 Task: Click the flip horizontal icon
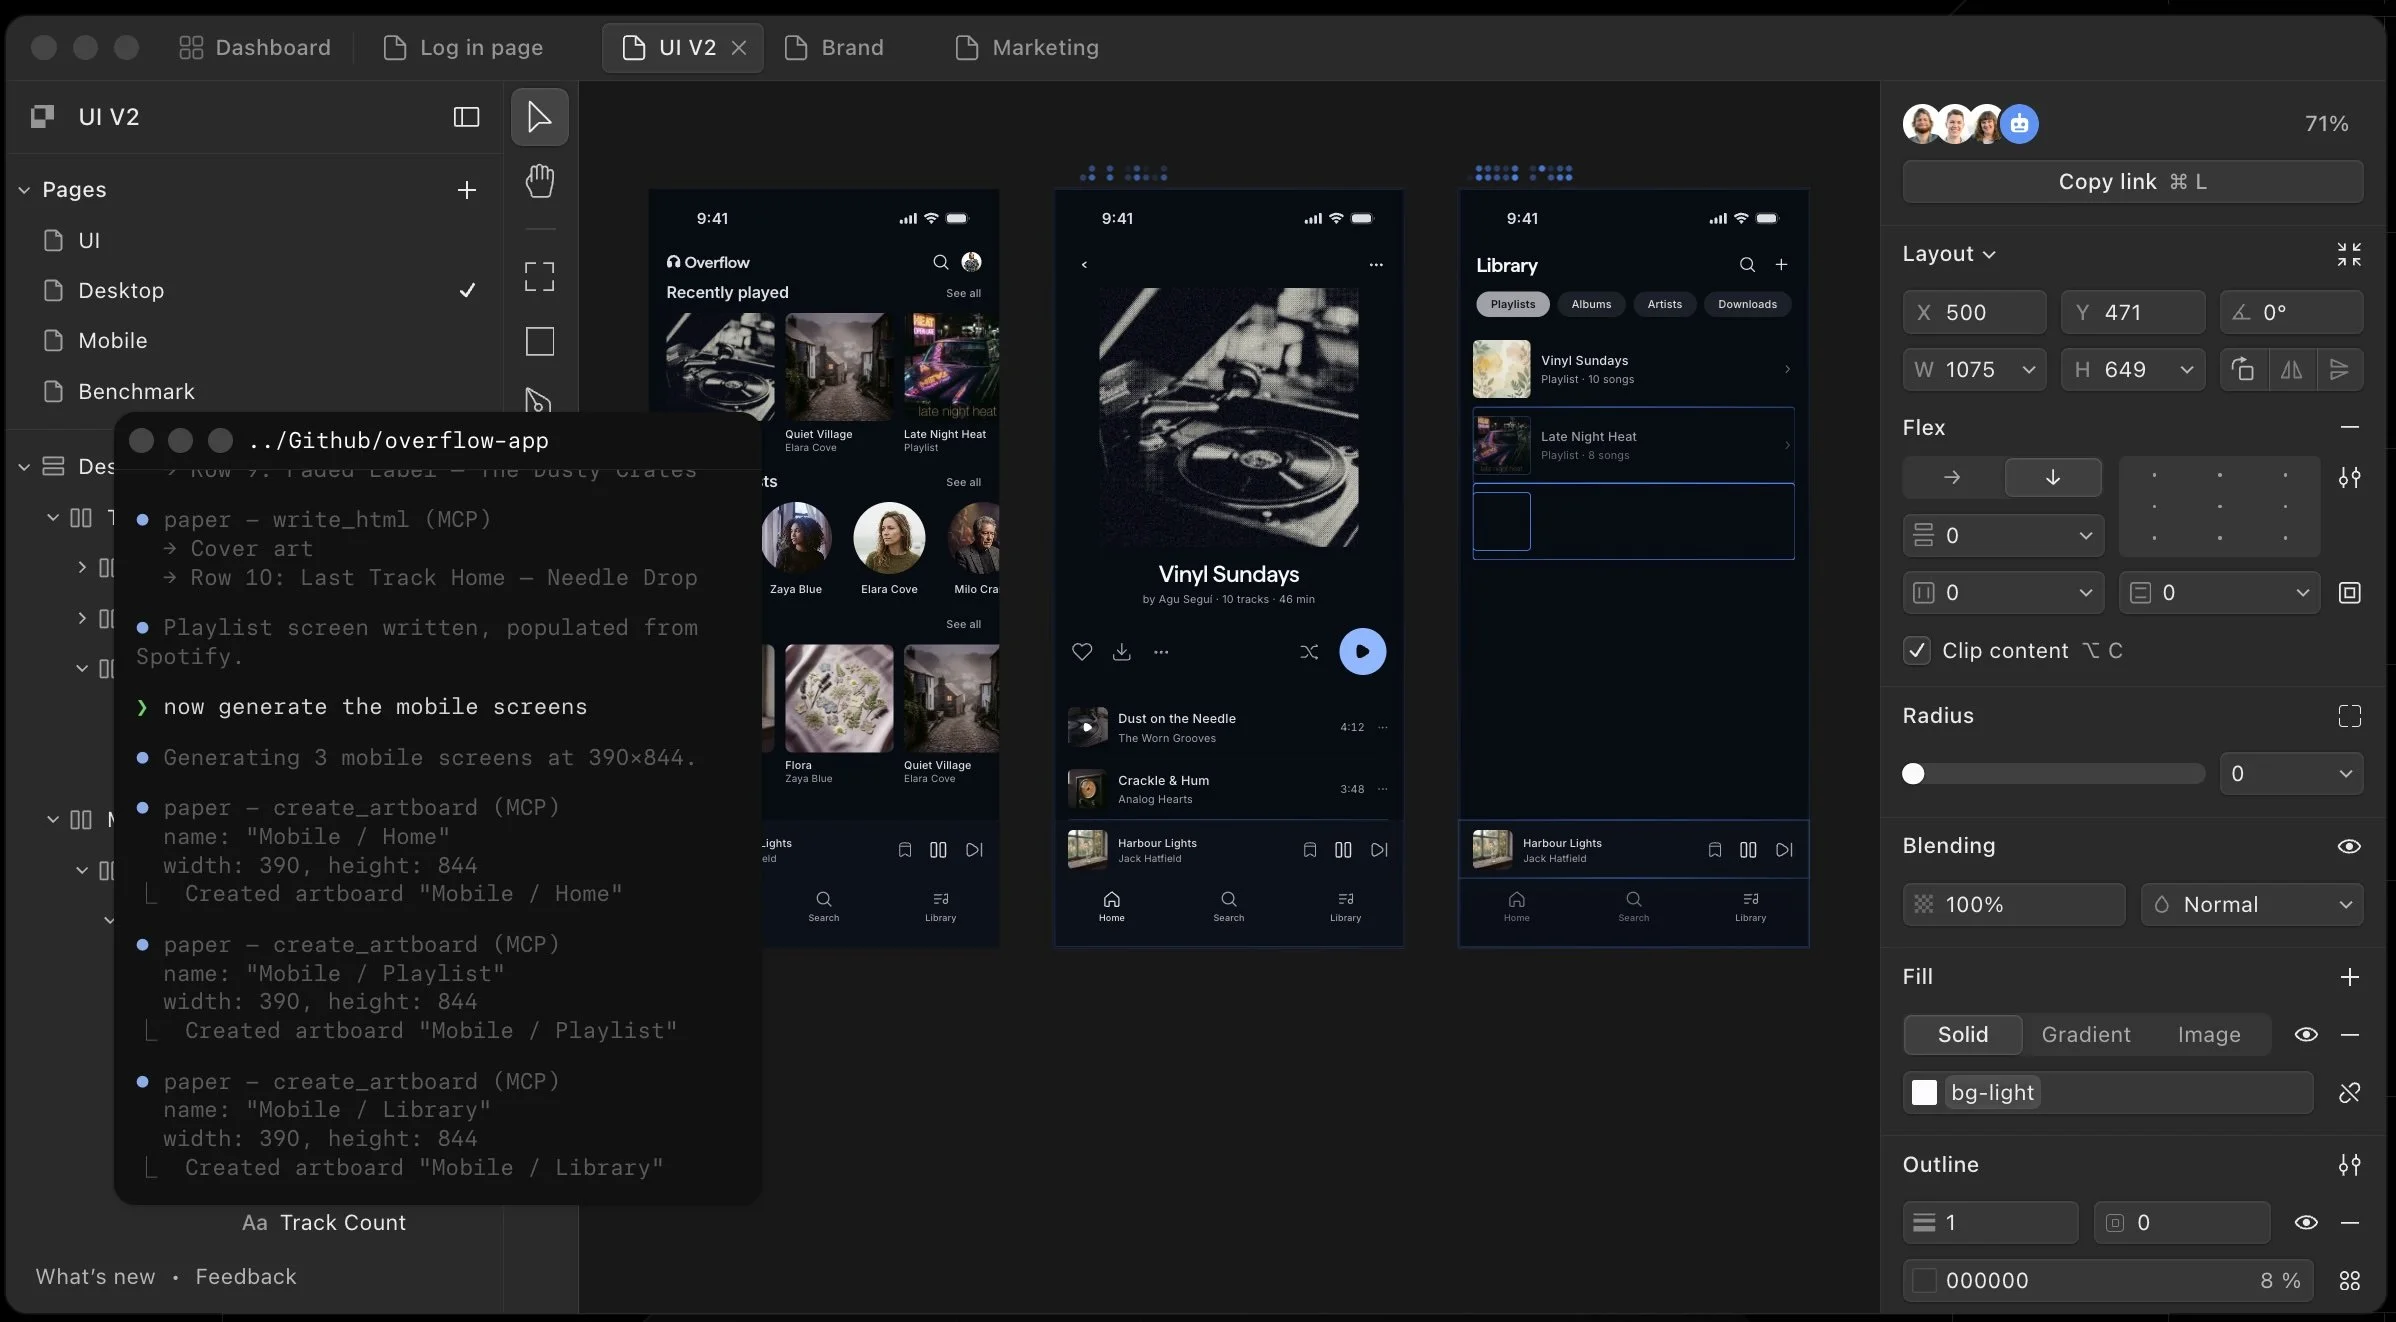coord(2291,369)
